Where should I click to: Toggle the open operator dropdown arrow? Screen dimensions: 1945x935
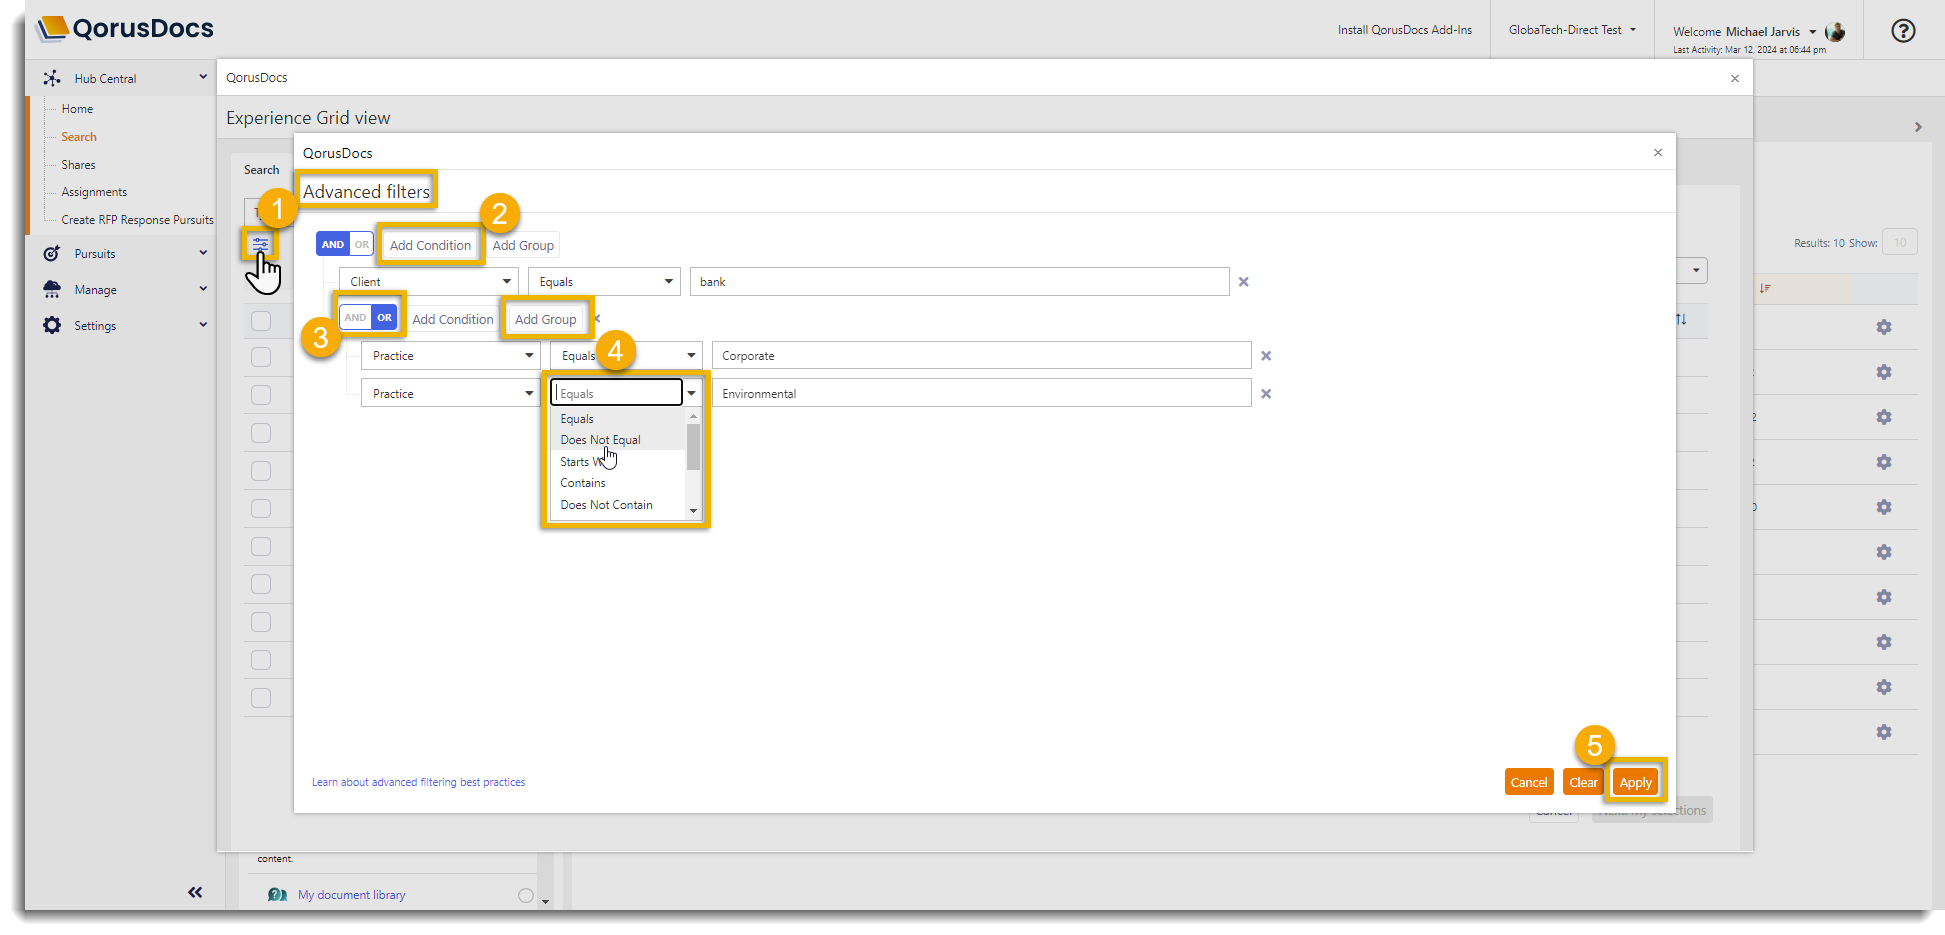(x=692, y=393)
